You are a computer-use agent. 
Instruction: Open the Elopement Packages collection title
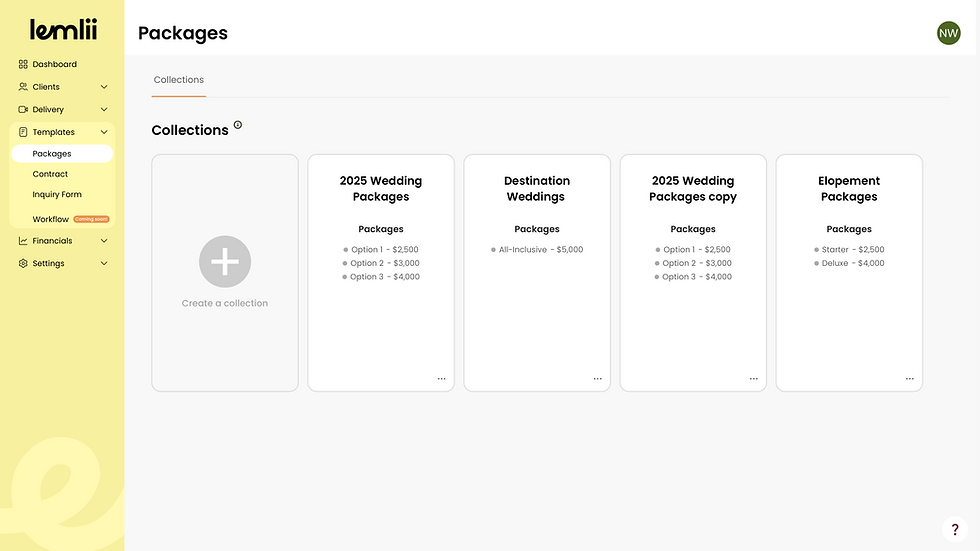coord(849,189)
